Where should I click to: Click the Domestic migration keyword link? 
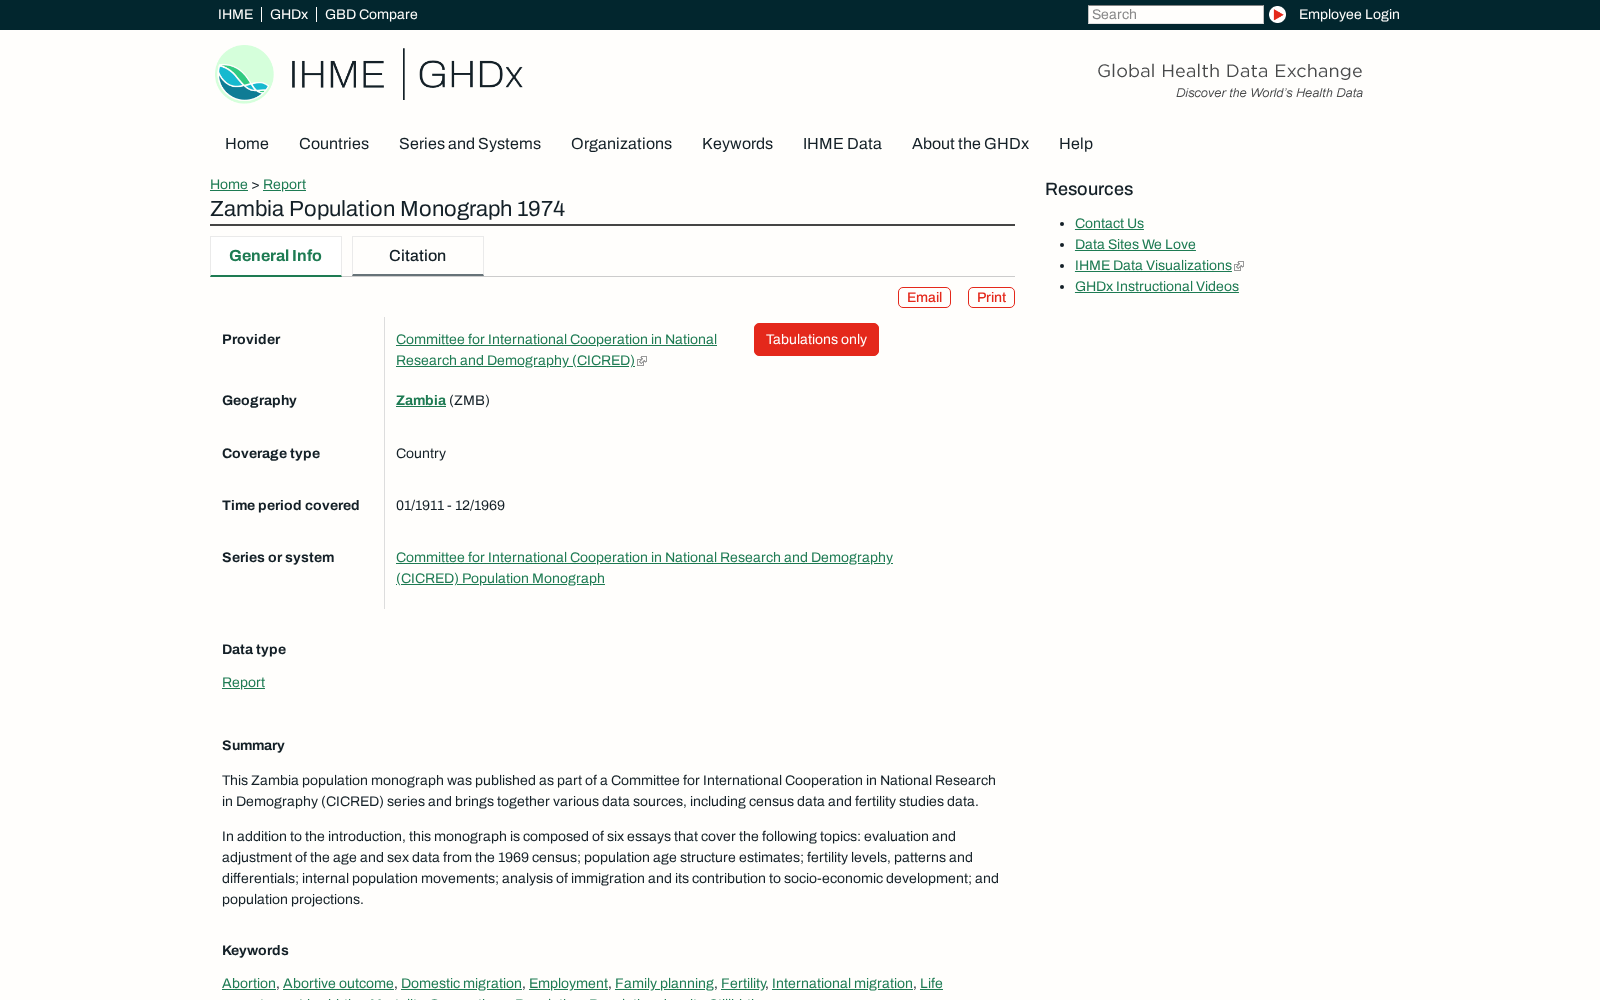461,983
